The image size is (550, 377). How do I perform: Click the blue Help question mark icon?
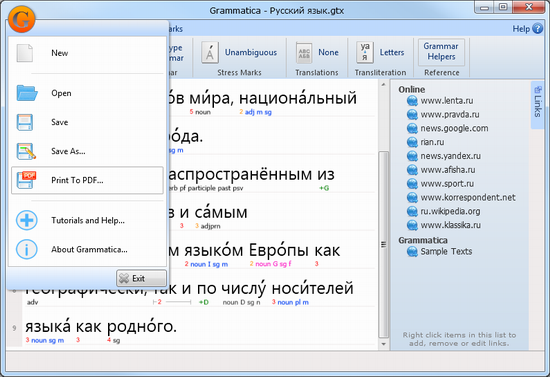click(537, 28)
